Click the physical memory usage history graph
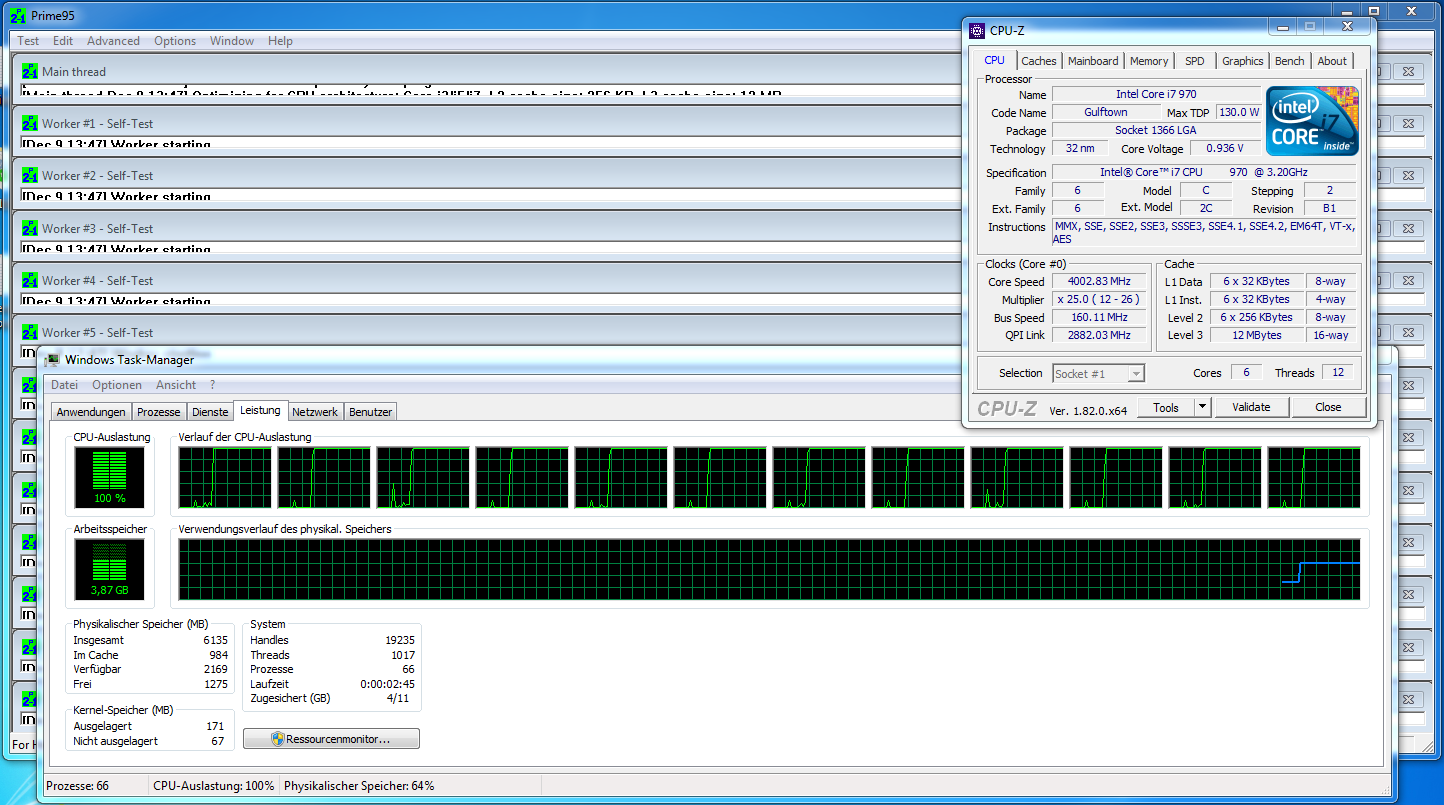 pos(769,570)
